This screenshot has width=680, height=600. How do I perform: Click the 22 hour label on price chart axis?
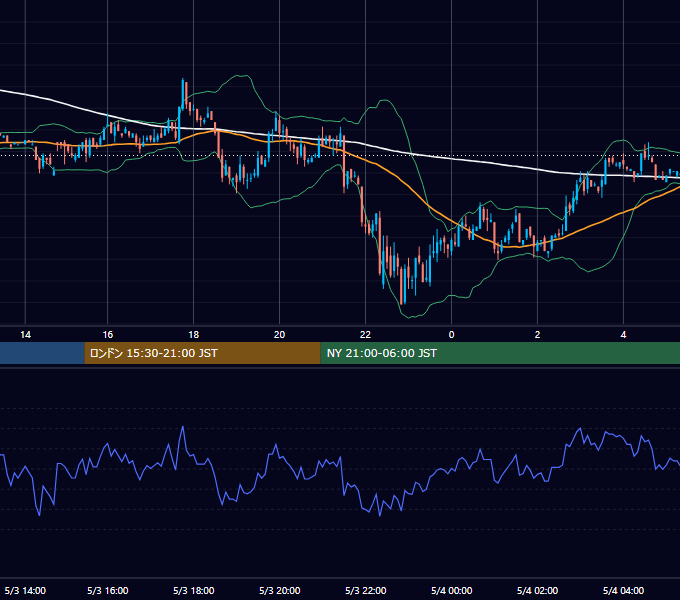365,335
